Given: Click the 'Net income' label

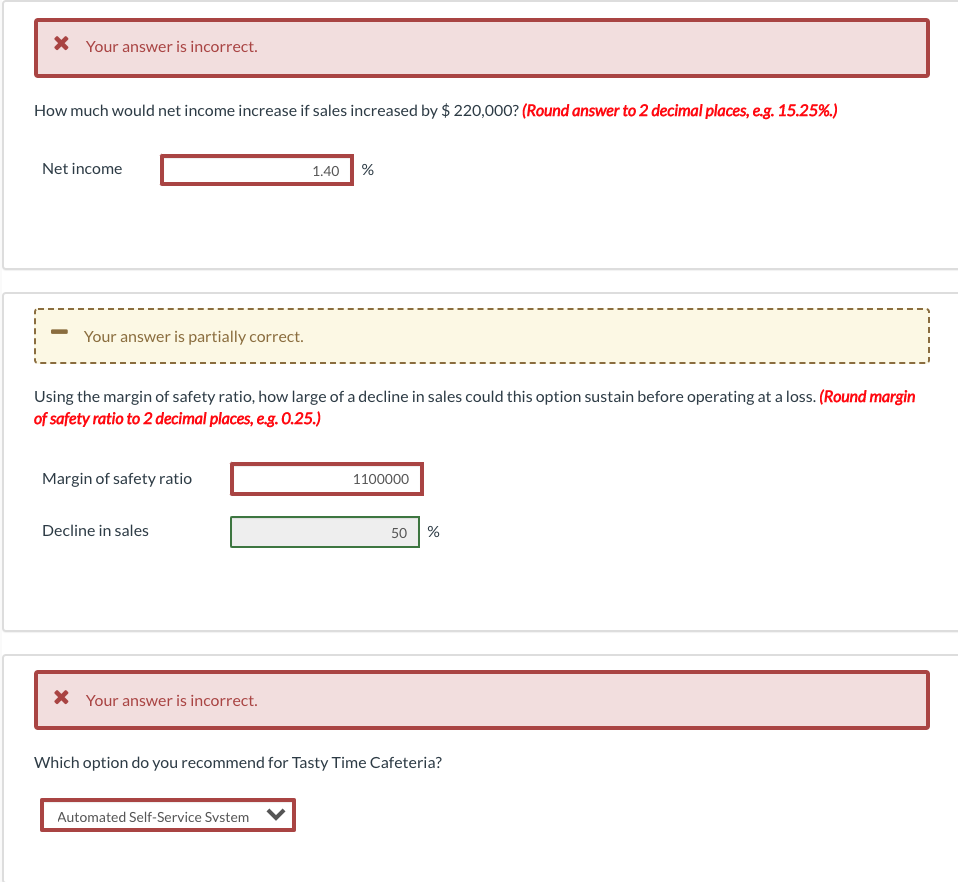Looking at the screenshot, I should 82,169.
